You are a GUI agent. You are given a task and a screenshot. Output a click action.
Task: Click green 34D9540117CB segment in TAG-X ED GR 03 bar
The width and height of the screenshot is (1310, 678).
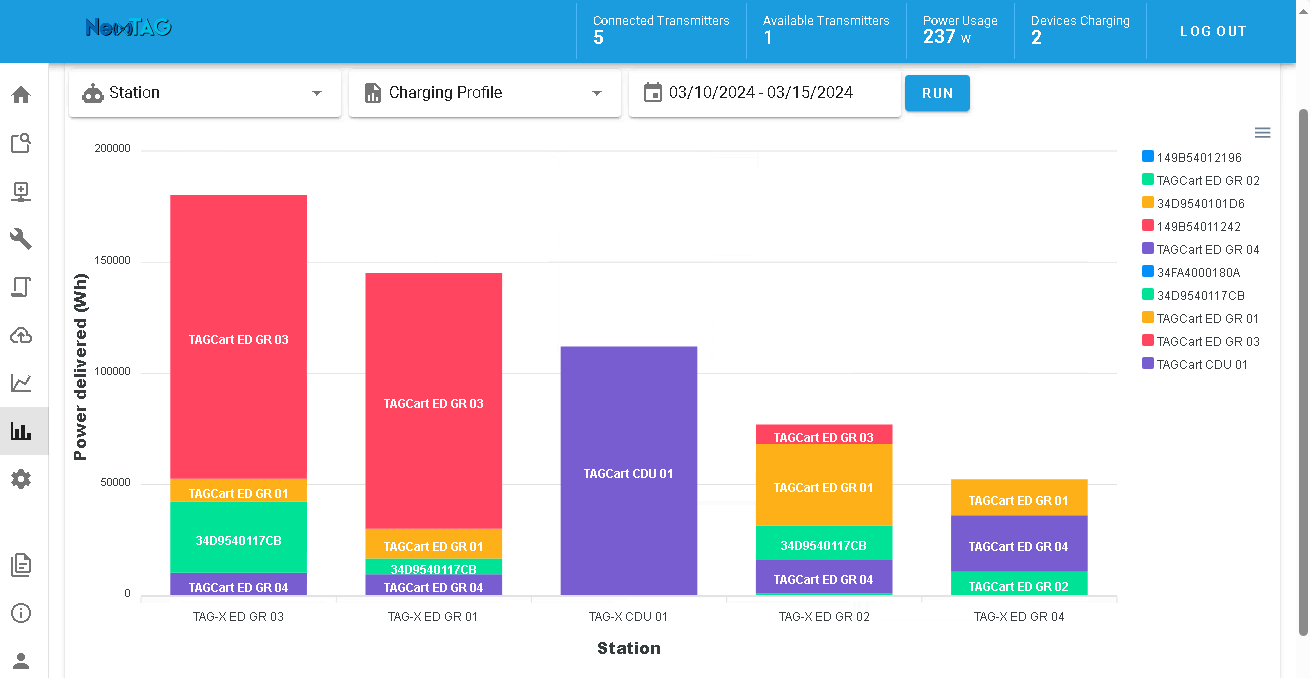click(238, 538)
